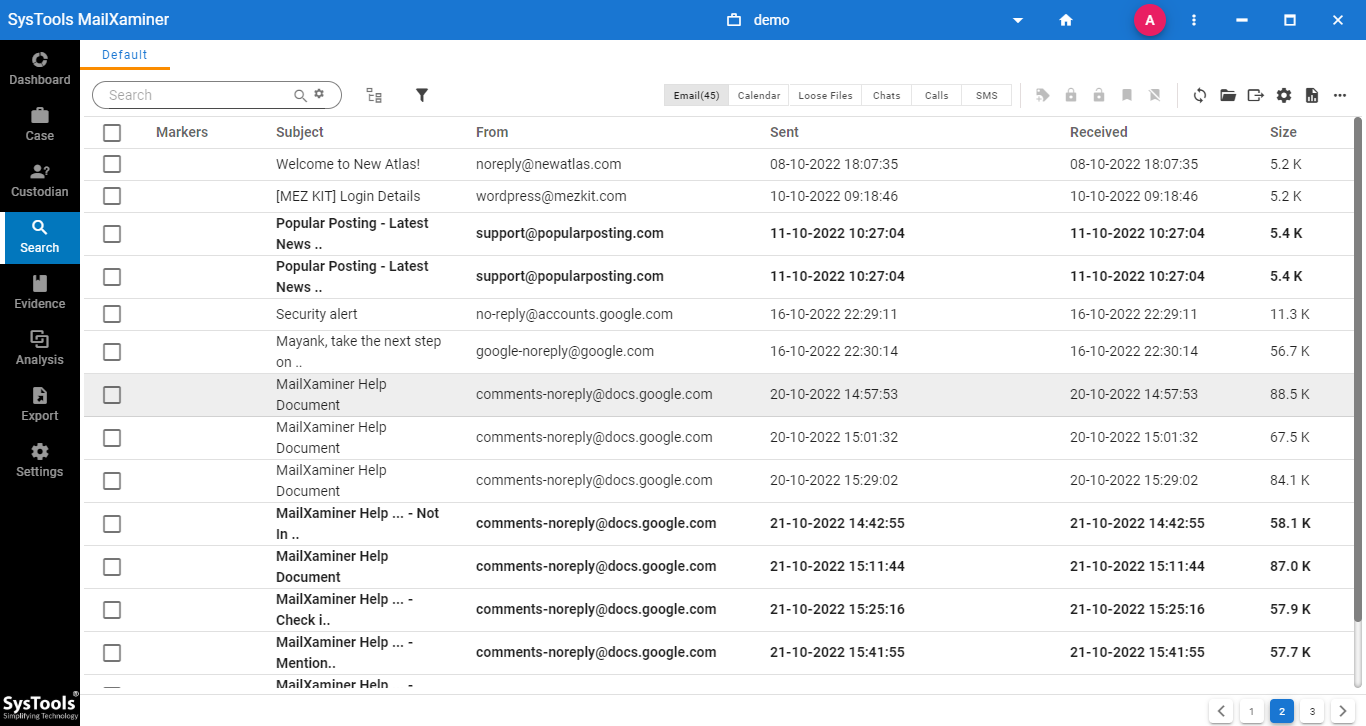Sort by the Received column header
The height and width of the screenshot is (726, 1366).
tap(1099, 132)
